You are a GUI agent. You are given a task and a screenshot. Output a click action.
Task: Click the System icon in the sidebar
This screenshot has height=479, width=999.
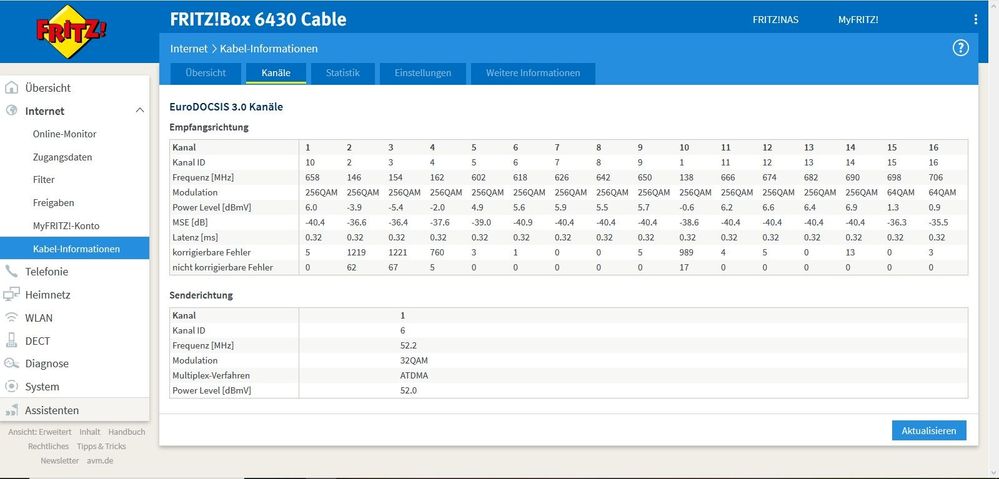click(x=11, y=386)
